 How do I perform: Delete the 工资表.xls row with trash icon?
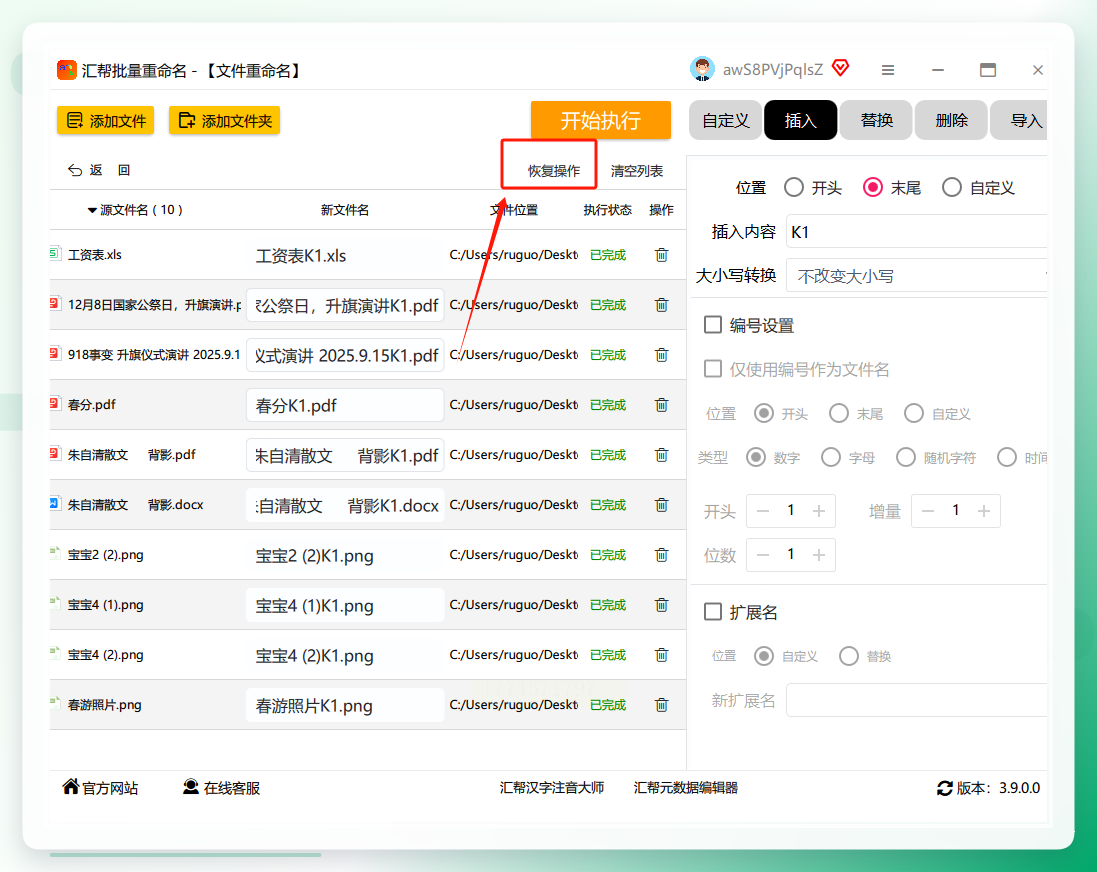661,255
